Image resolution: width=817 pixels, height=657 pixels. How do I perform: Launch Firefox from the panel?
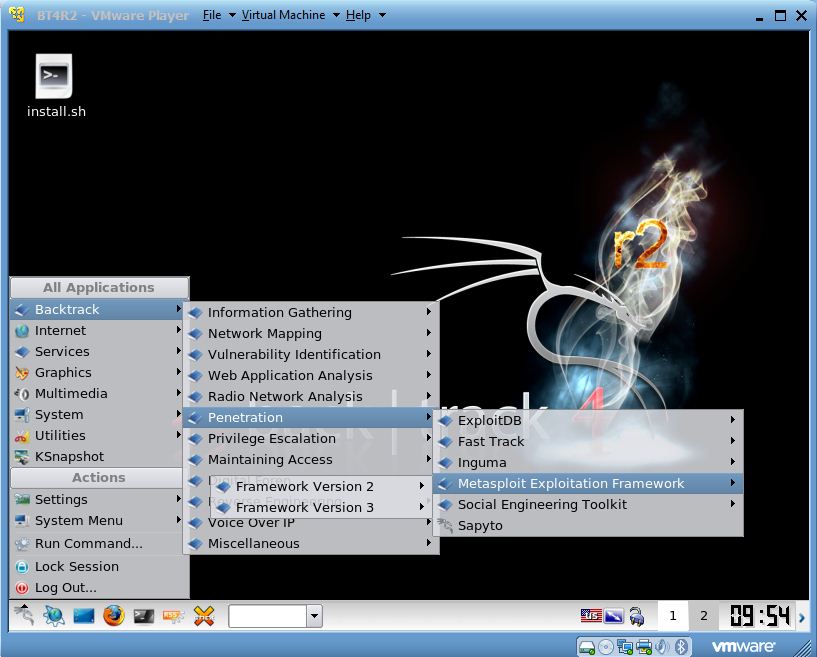click(114, 616)
